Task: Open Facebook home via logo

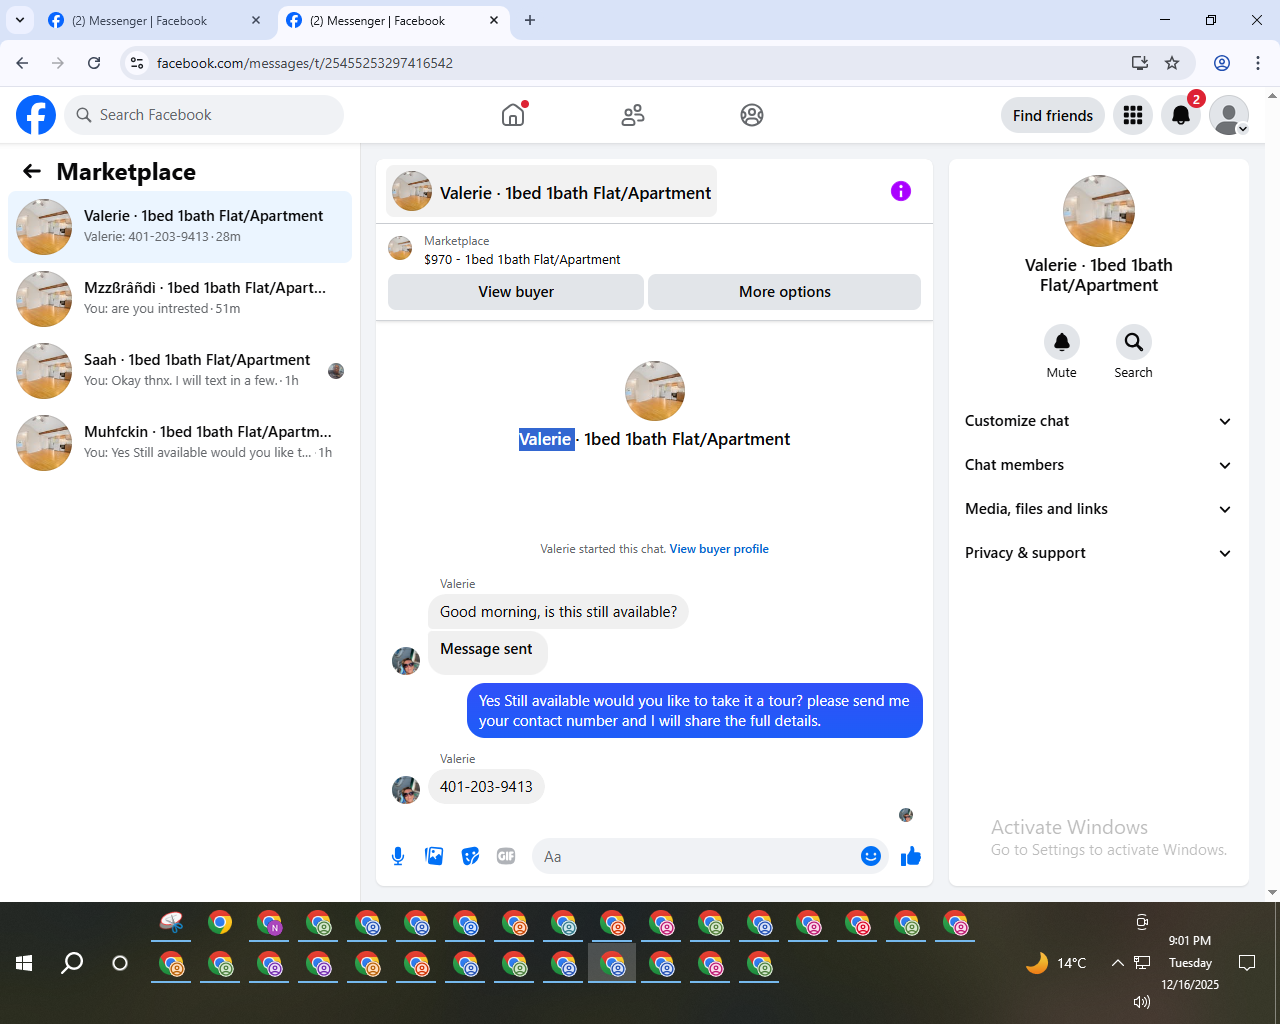Action: pos(36,115)
